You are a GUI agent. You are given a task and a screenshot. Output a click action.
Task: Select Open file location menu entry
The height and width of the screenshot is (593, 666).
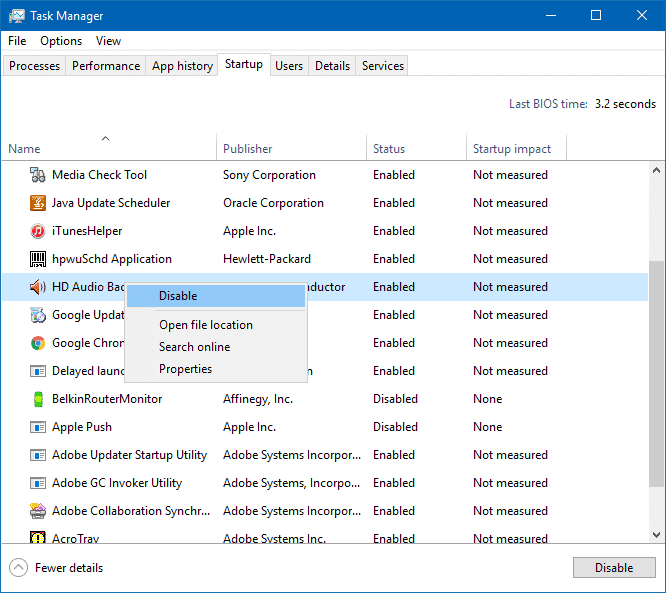tap(205, 325)
